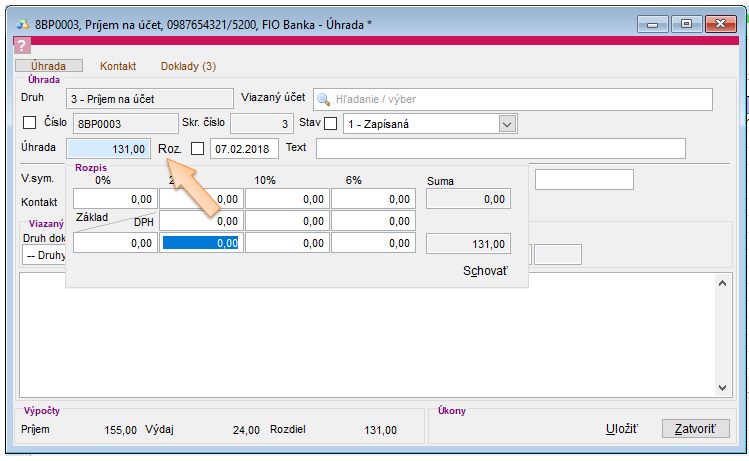This screenshot has height=461, width=749.
Task: Minimize the Úhrada window
Action: pyautogui.click(x=655, y=22)
